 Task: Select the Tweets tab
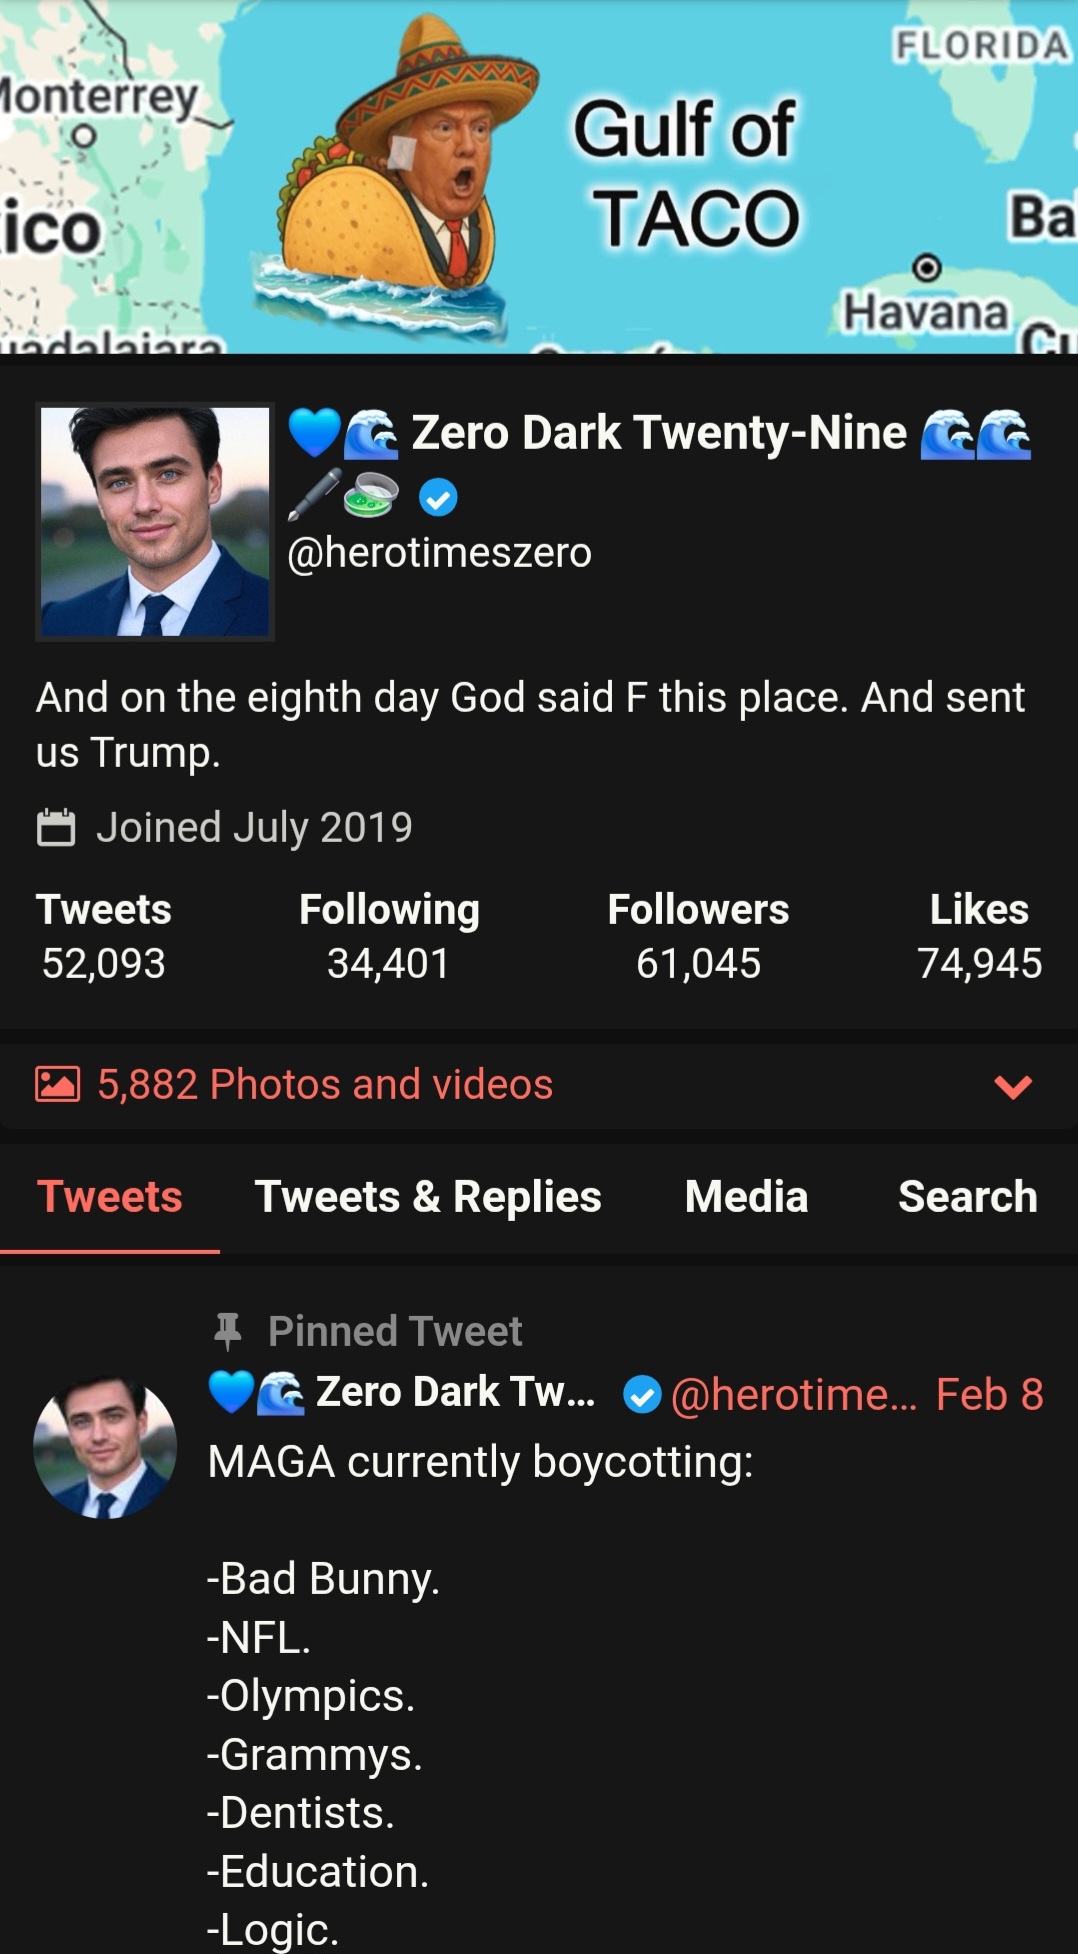(x=110, y=1196)
